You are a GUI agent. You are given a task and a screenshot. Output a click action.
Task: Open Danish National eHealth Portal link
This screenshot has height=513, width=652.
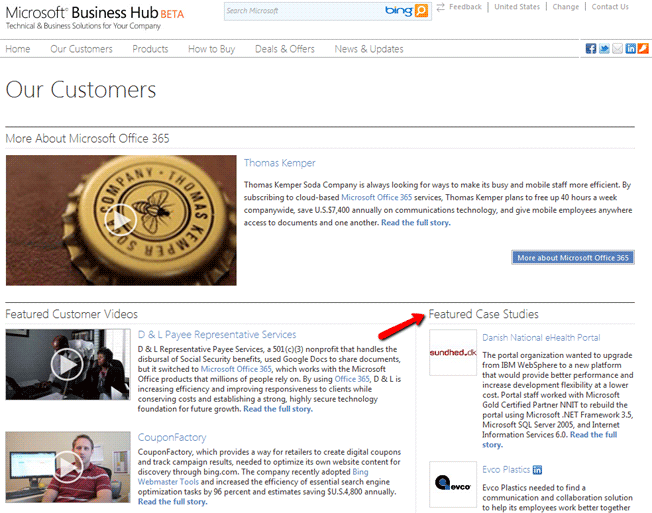[x=541, y=338]
